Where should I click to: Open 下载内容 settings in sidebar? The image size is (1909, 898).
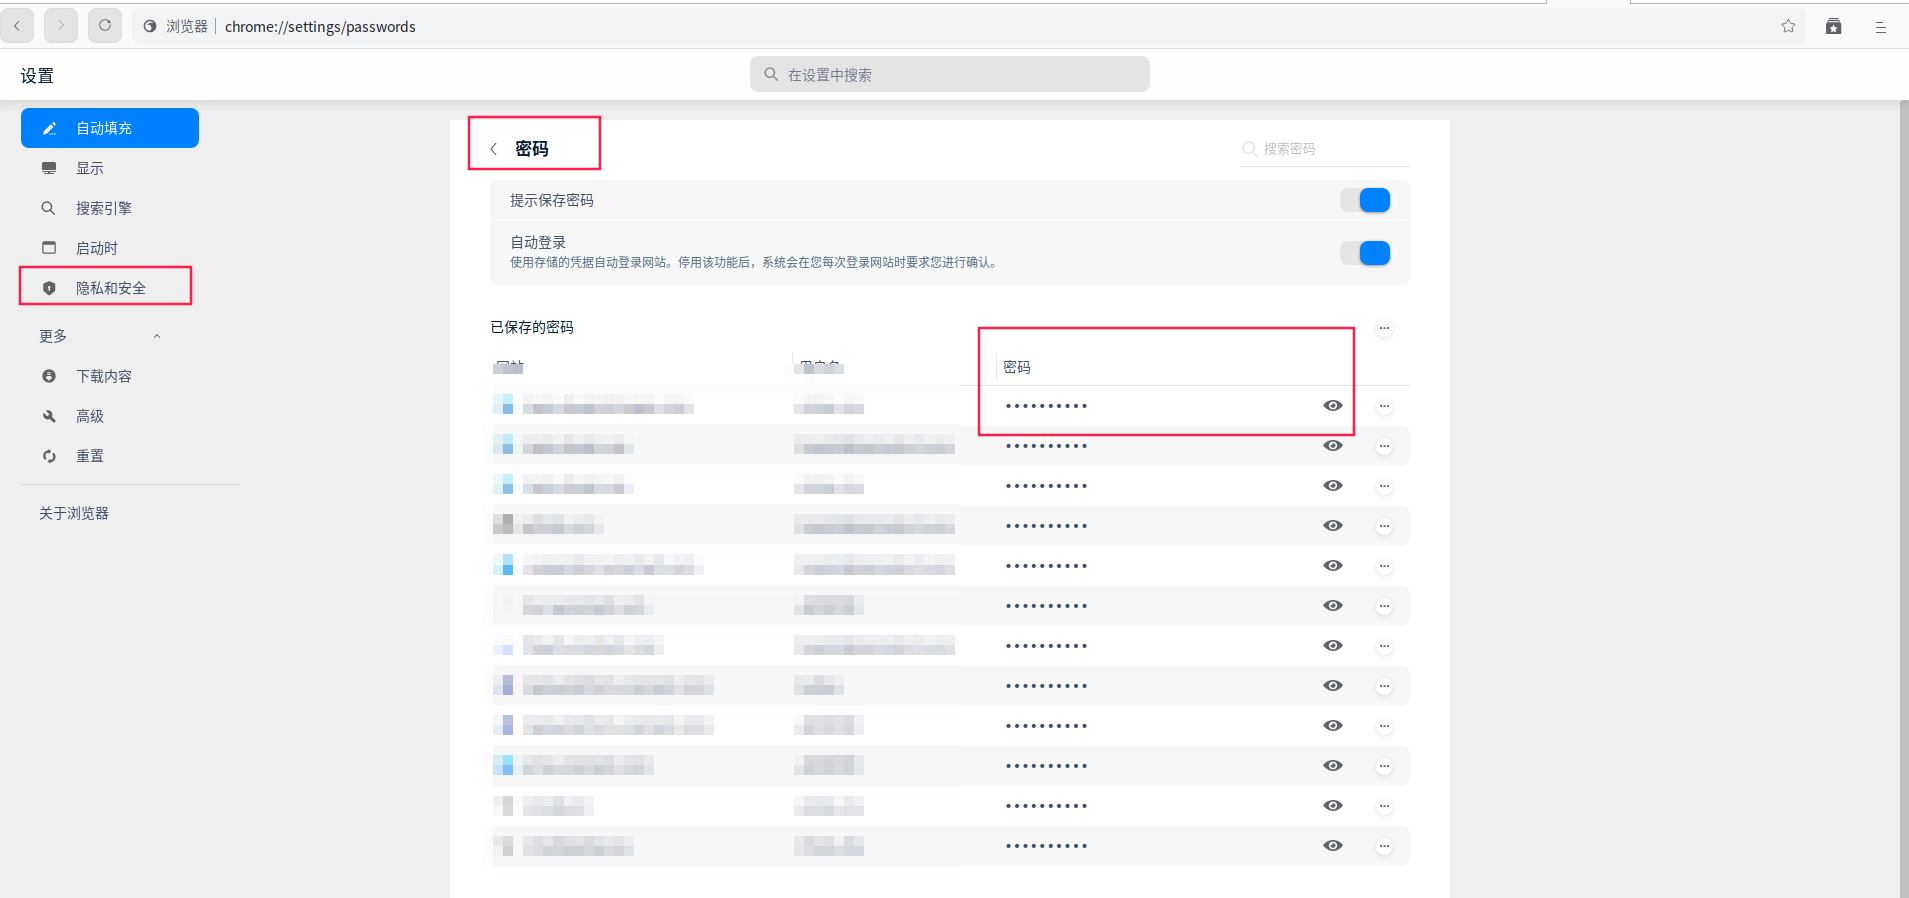tap(110, 376)
